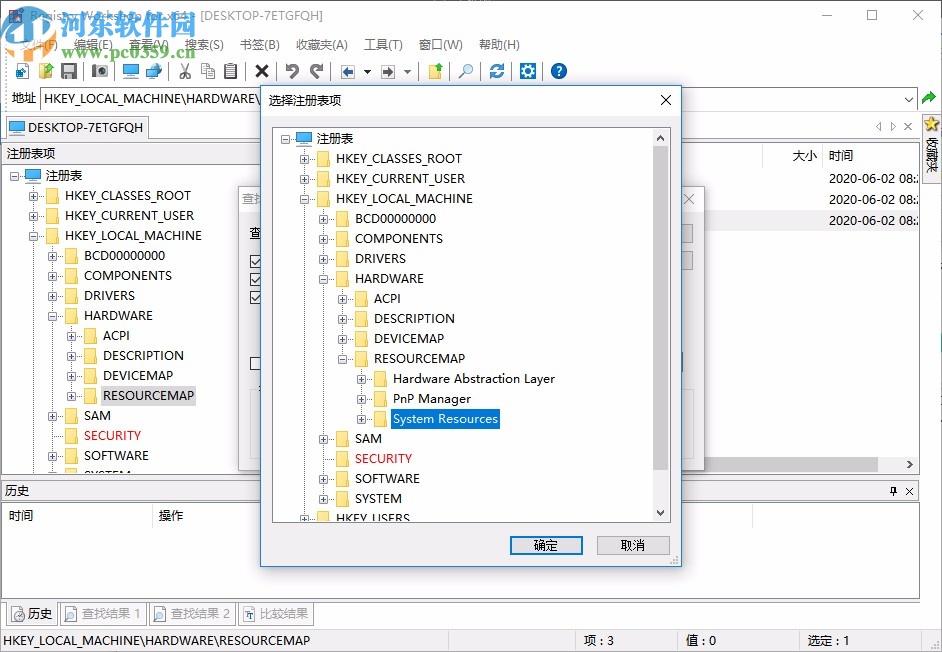942x652 pixels.
Task: Collapse RESOURCEMAP in the dialog tree
Action: [x=342, y=359]
